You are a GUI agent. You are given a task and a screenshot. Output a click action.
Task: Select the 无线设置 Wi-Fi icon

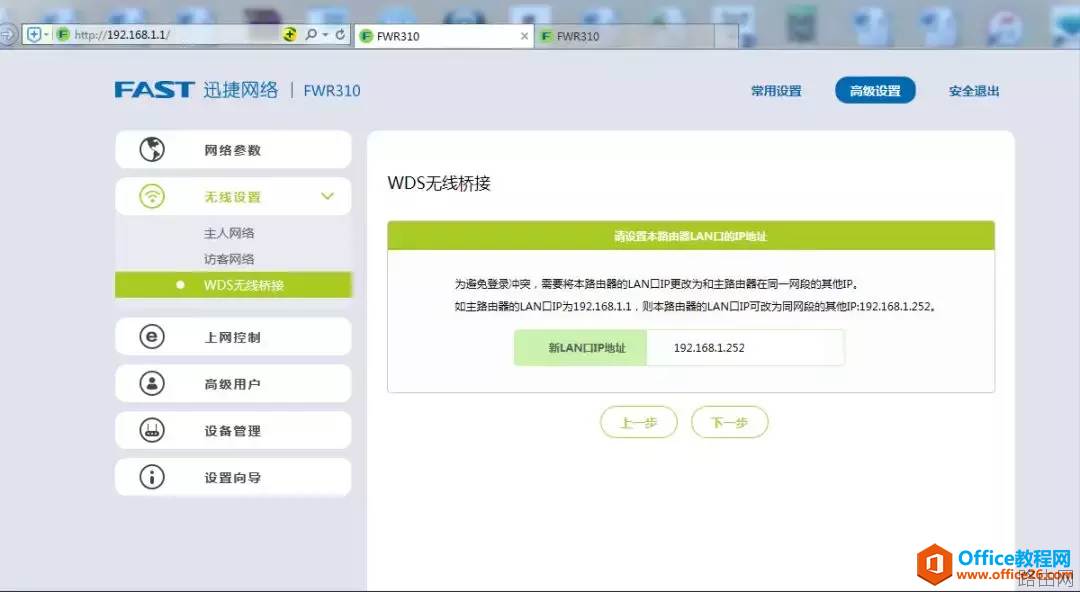coord(152,196)
